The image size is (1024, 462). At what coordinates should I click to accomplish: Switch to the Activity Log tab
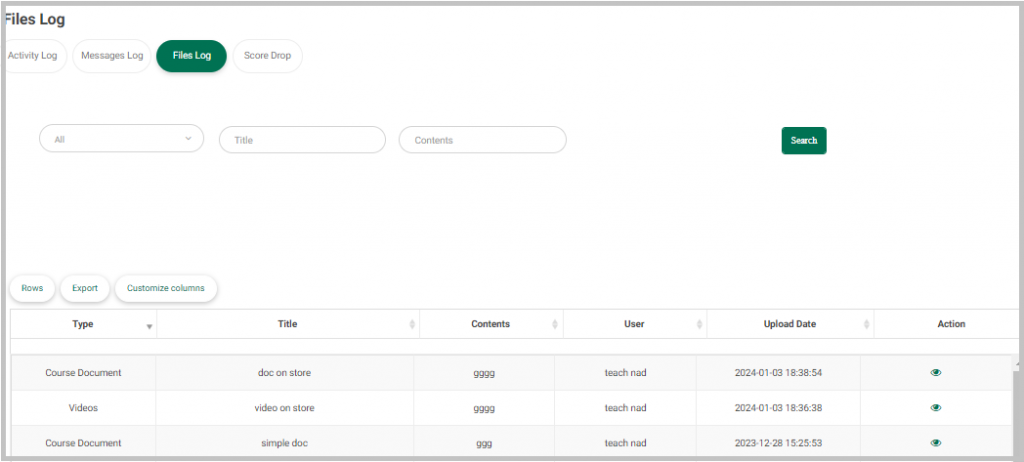coord(33,56)
